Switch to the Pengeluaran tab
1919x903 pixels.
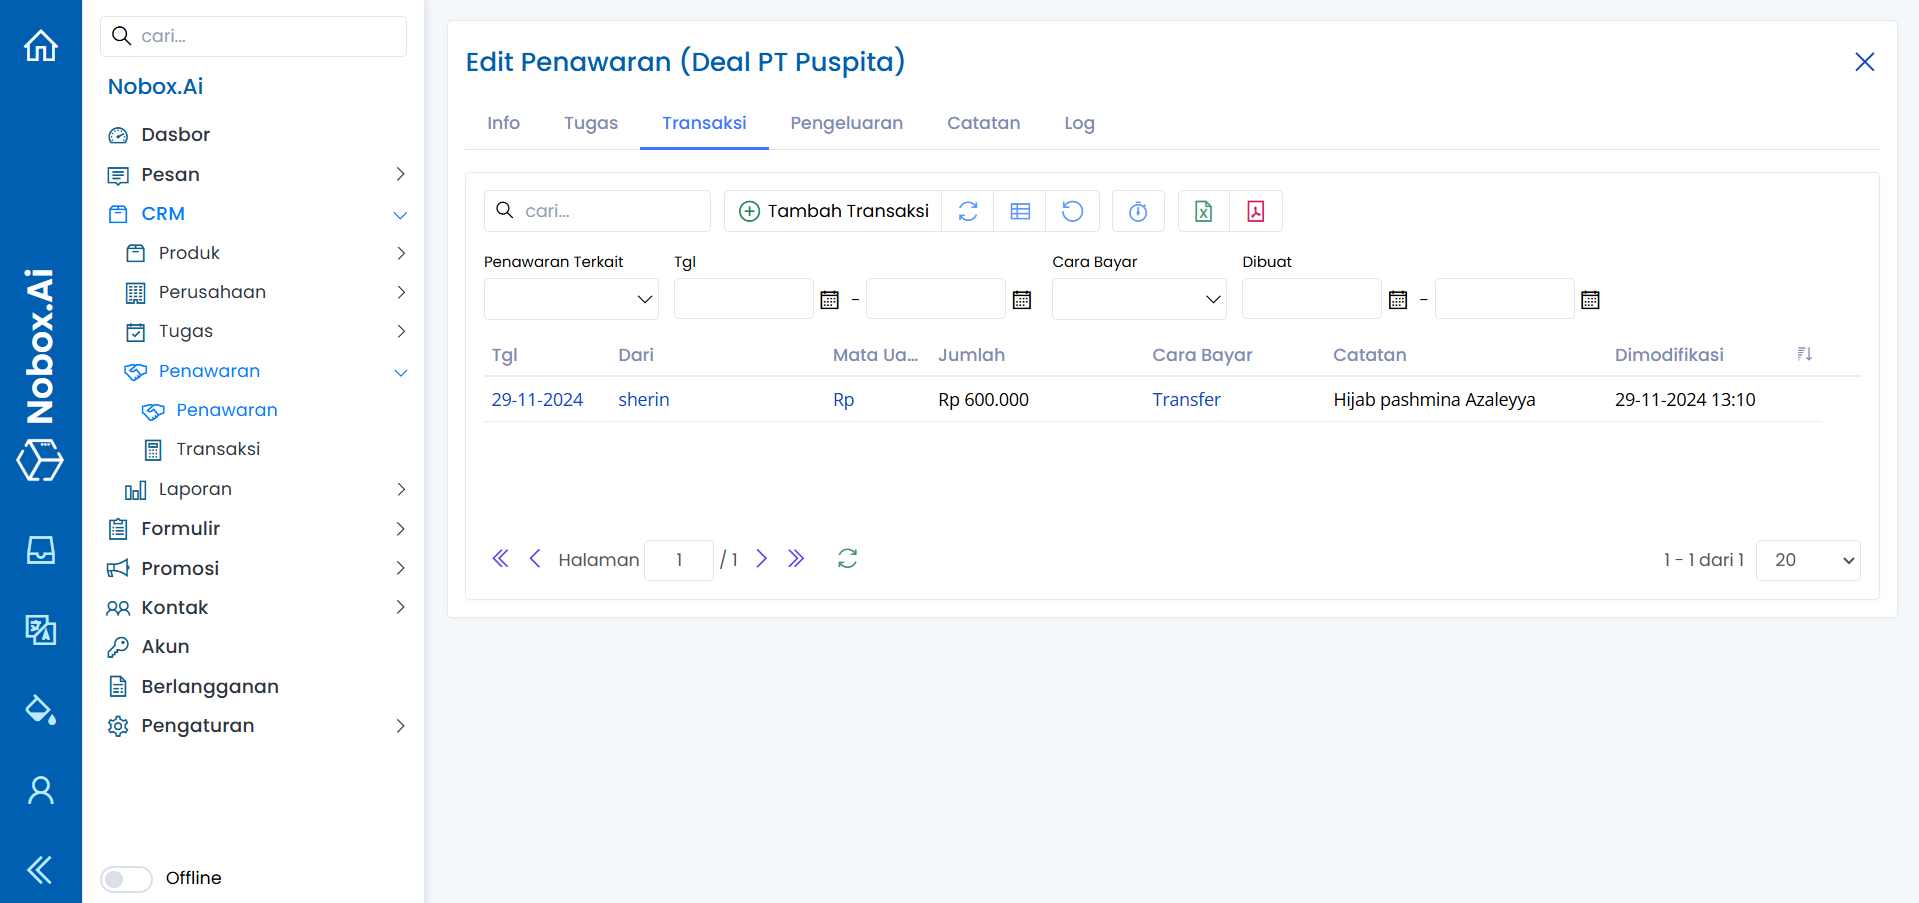pos(846,123)
